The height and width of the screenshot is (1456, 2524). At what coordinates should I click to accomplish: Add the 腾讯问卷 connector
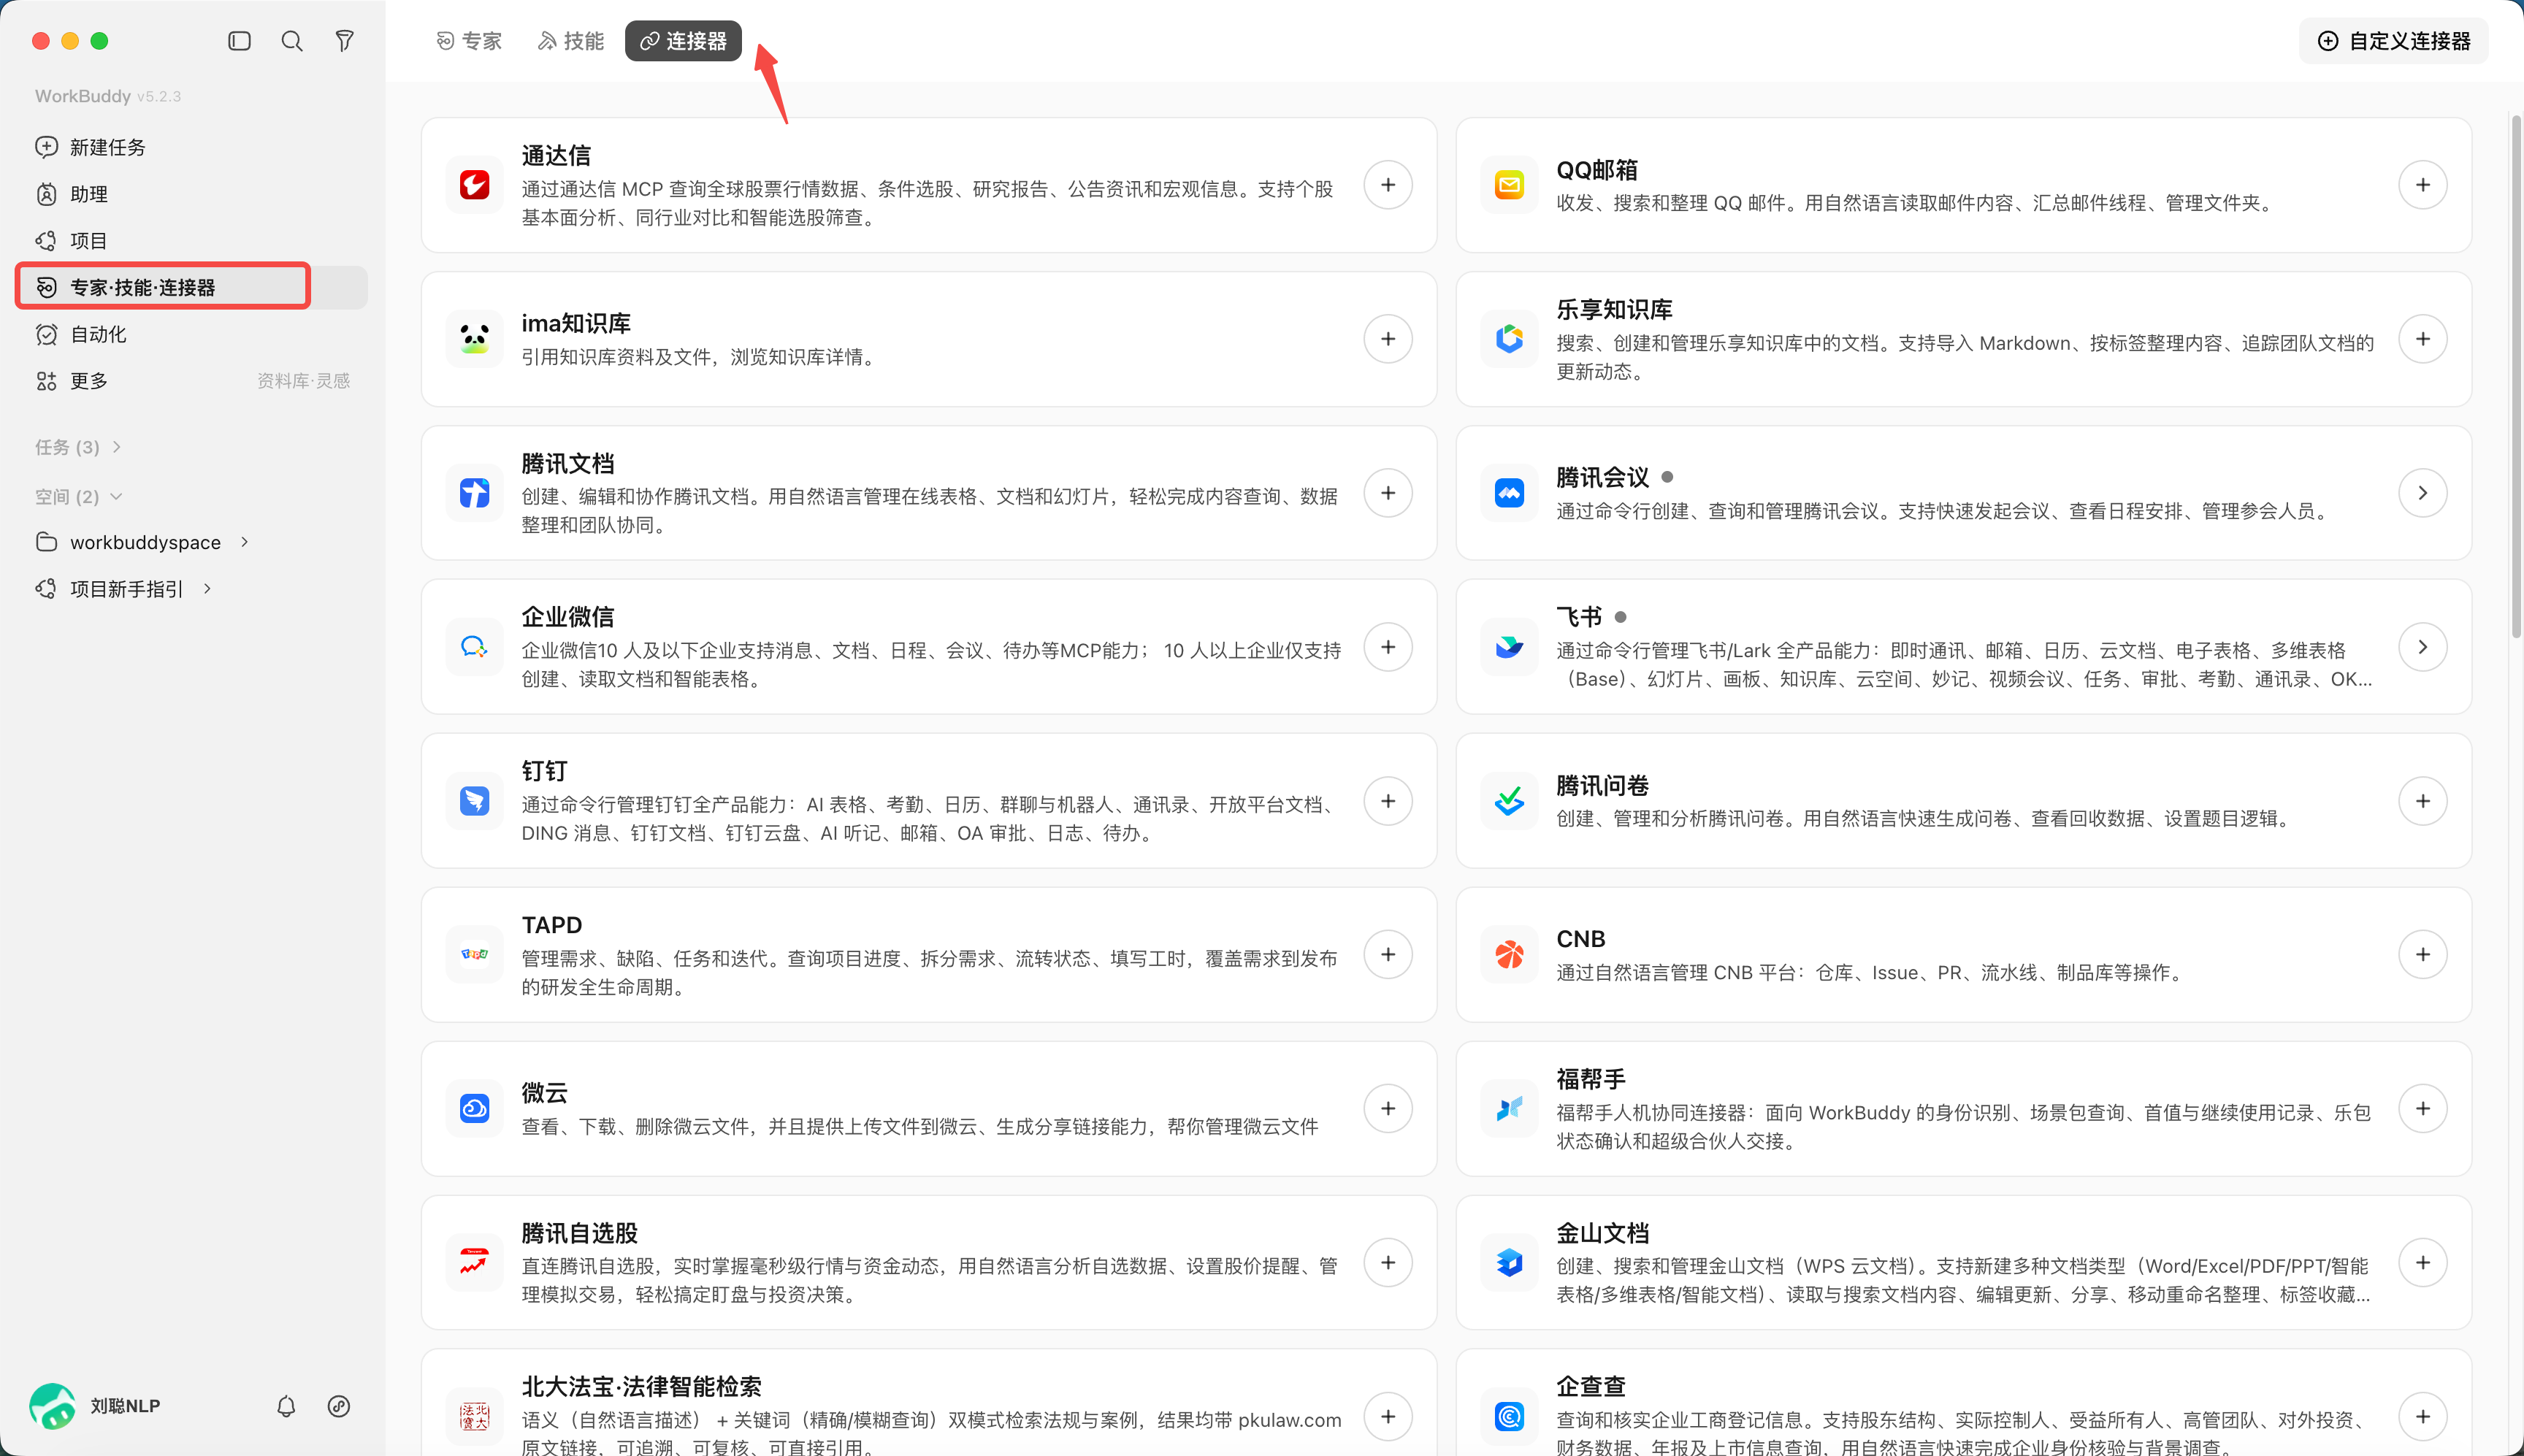(x=2422, y=801)
